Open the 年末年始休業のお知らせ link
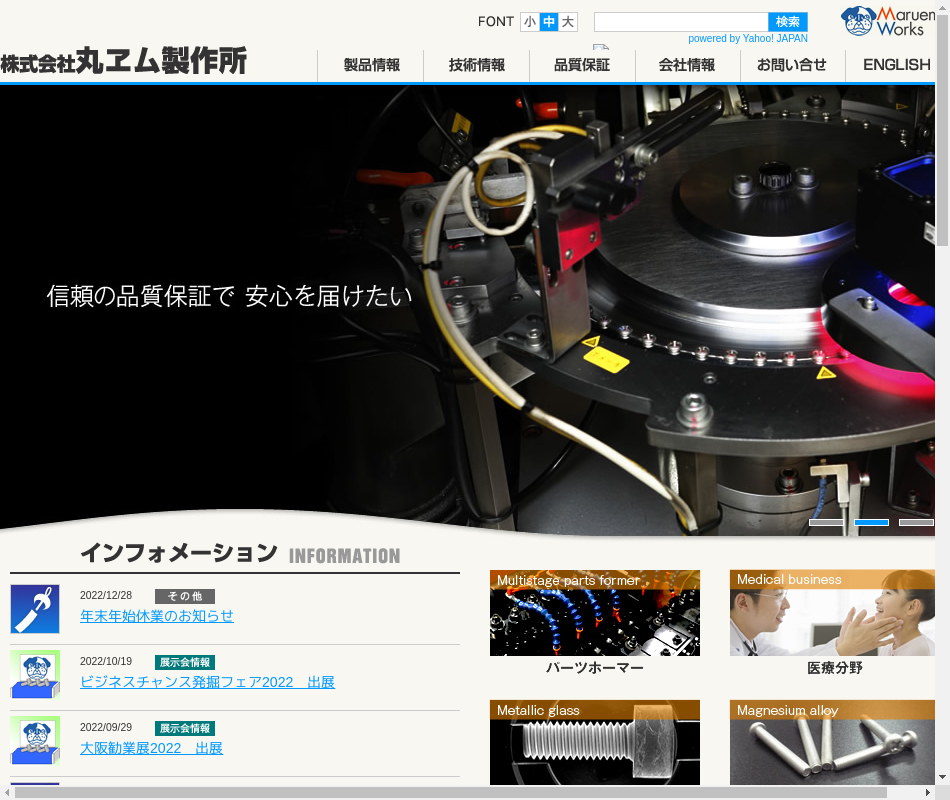Viewport: 950px width, 800px height. click(157, 616)
